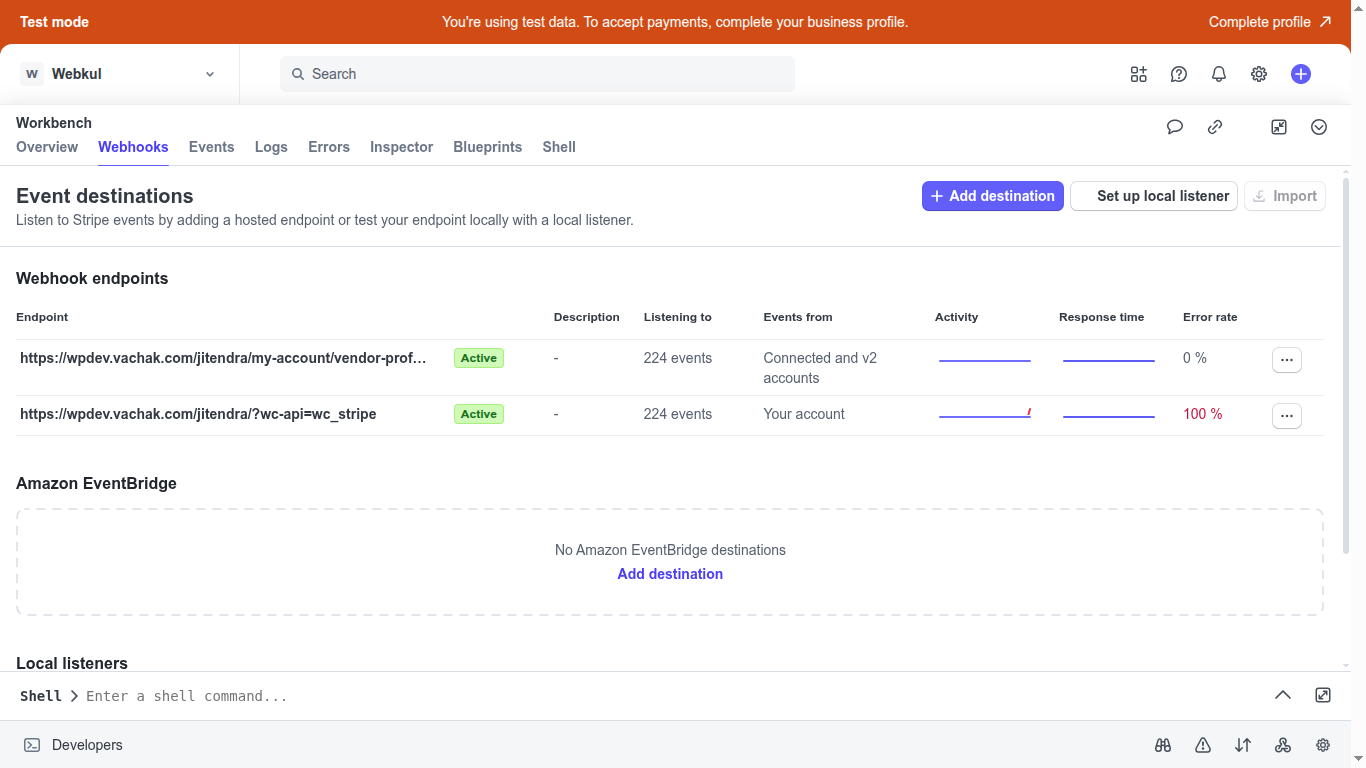Click the API requests arrows icon
1366x768 pixels.
1243,745
